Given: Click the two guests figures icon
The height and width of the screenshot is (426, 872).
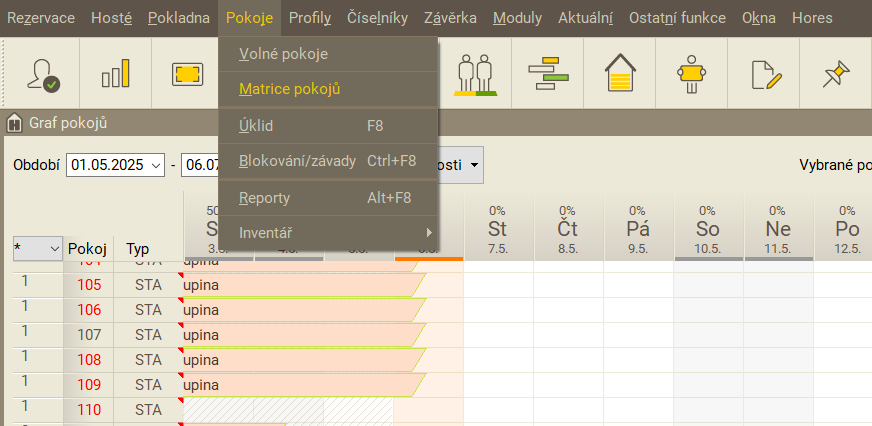Looking at the screenshot, I should click(x=476, y=73).
